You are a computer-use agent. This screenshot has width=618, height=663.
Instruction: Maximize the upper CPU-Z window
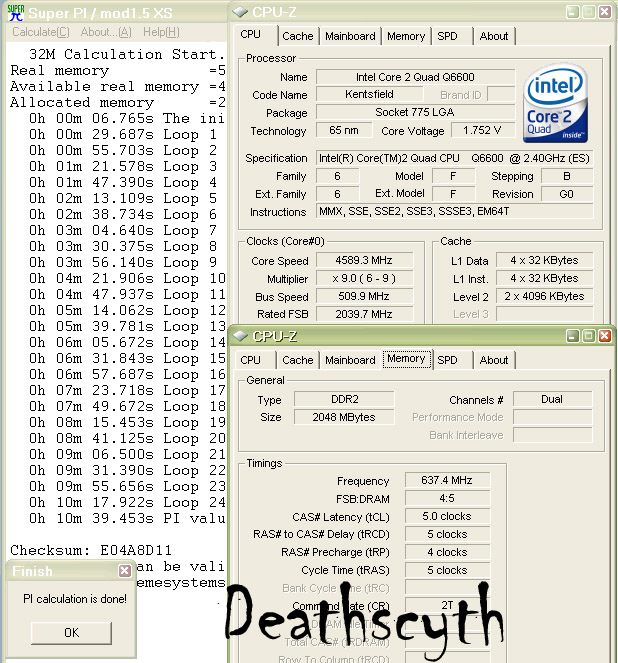coord(588,12)
